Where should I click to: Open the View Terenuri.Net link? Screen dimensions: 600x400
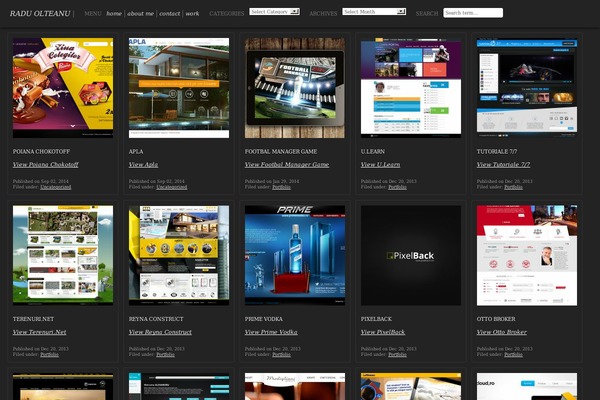[39, 332]
